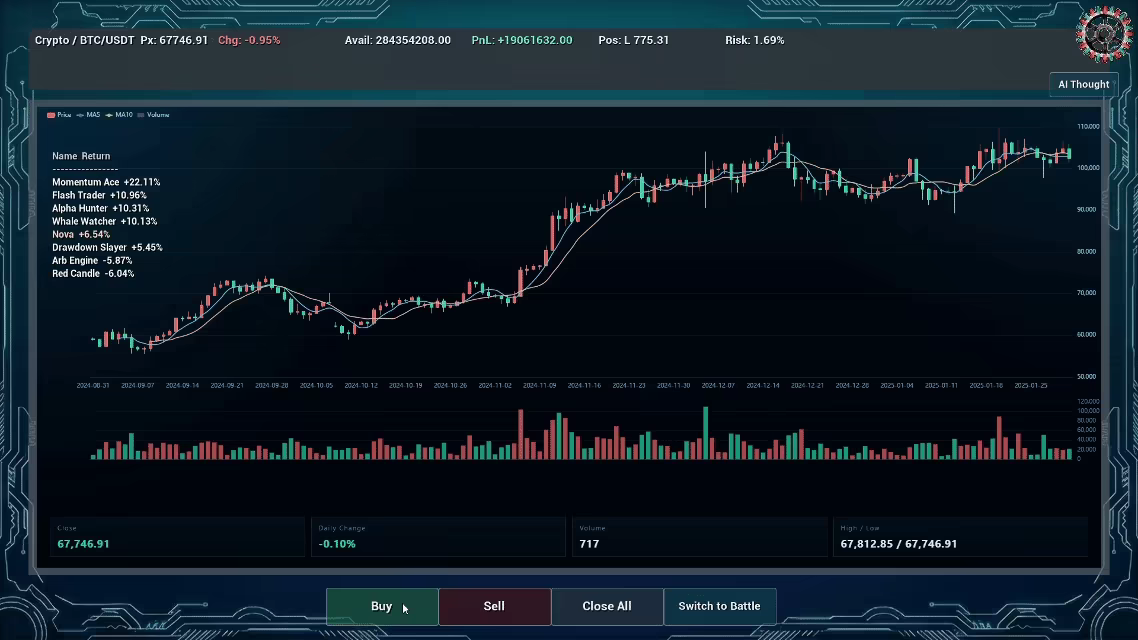Toggle the Volume legend series
1138x640 pixels.
(x=153, y=115)
